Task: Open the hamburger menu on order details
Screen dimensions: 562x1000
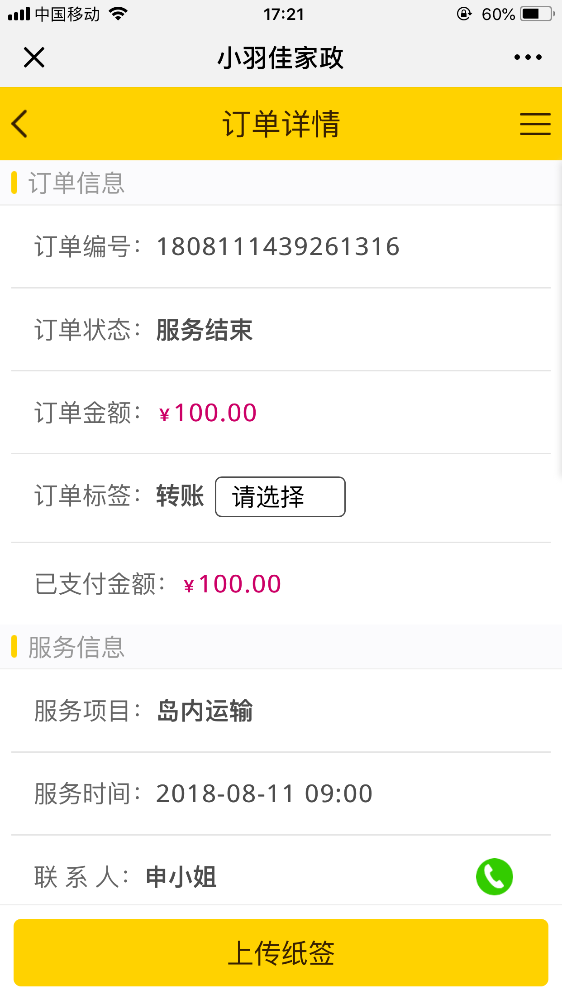Action: point(535,124)
